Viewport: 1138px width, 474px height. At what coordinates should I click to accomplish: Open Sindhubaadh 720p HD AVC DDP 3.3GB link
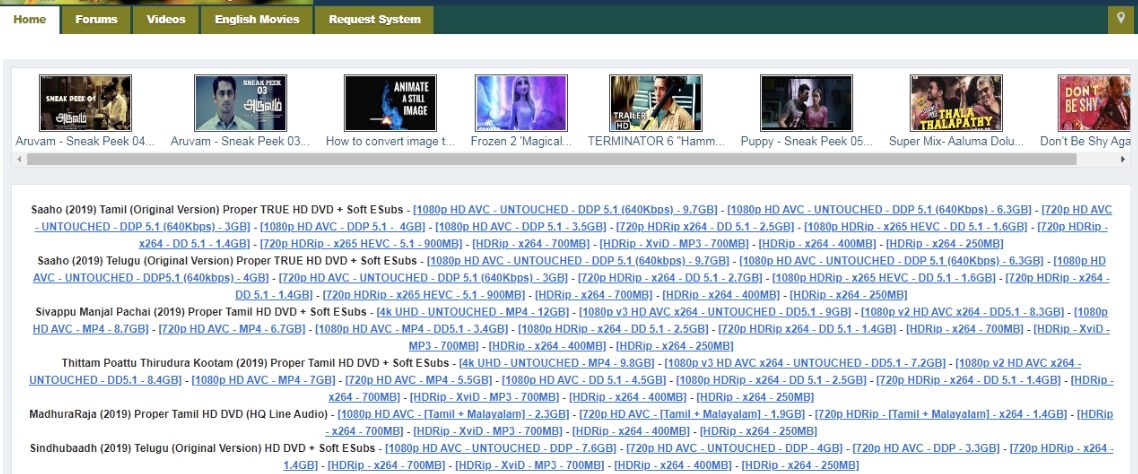[x=926, y=449]
